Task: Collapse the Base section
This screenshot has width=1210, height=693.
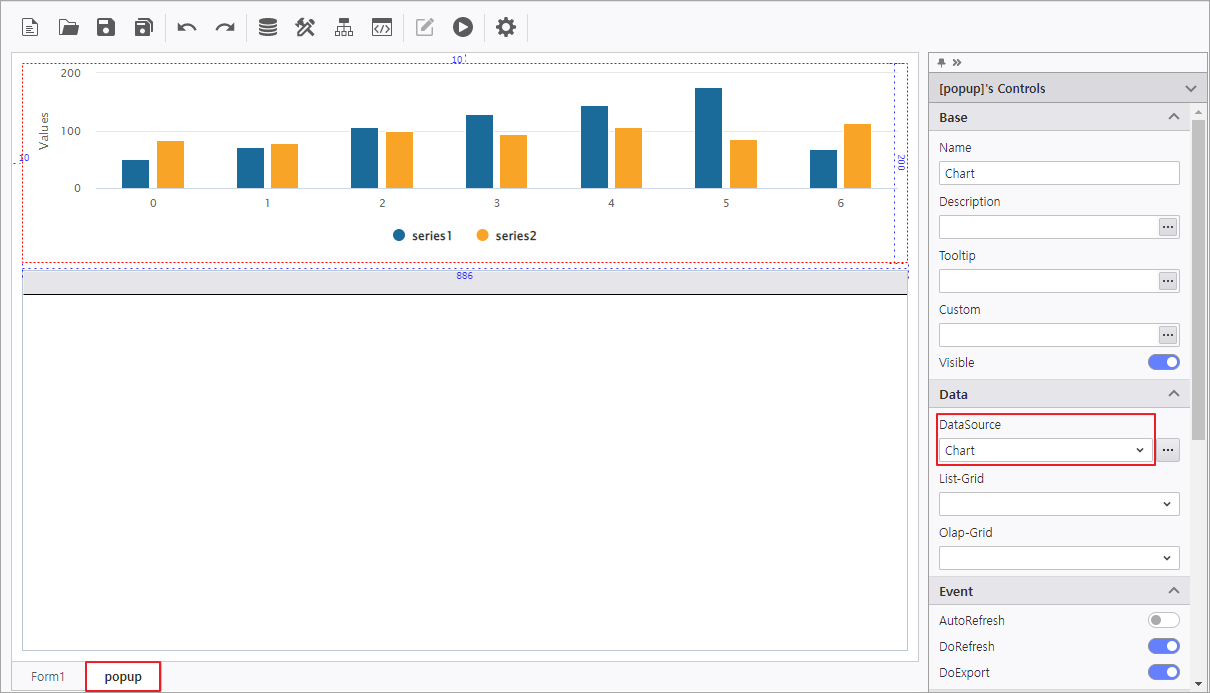Action: click(x=1174, y=117)
